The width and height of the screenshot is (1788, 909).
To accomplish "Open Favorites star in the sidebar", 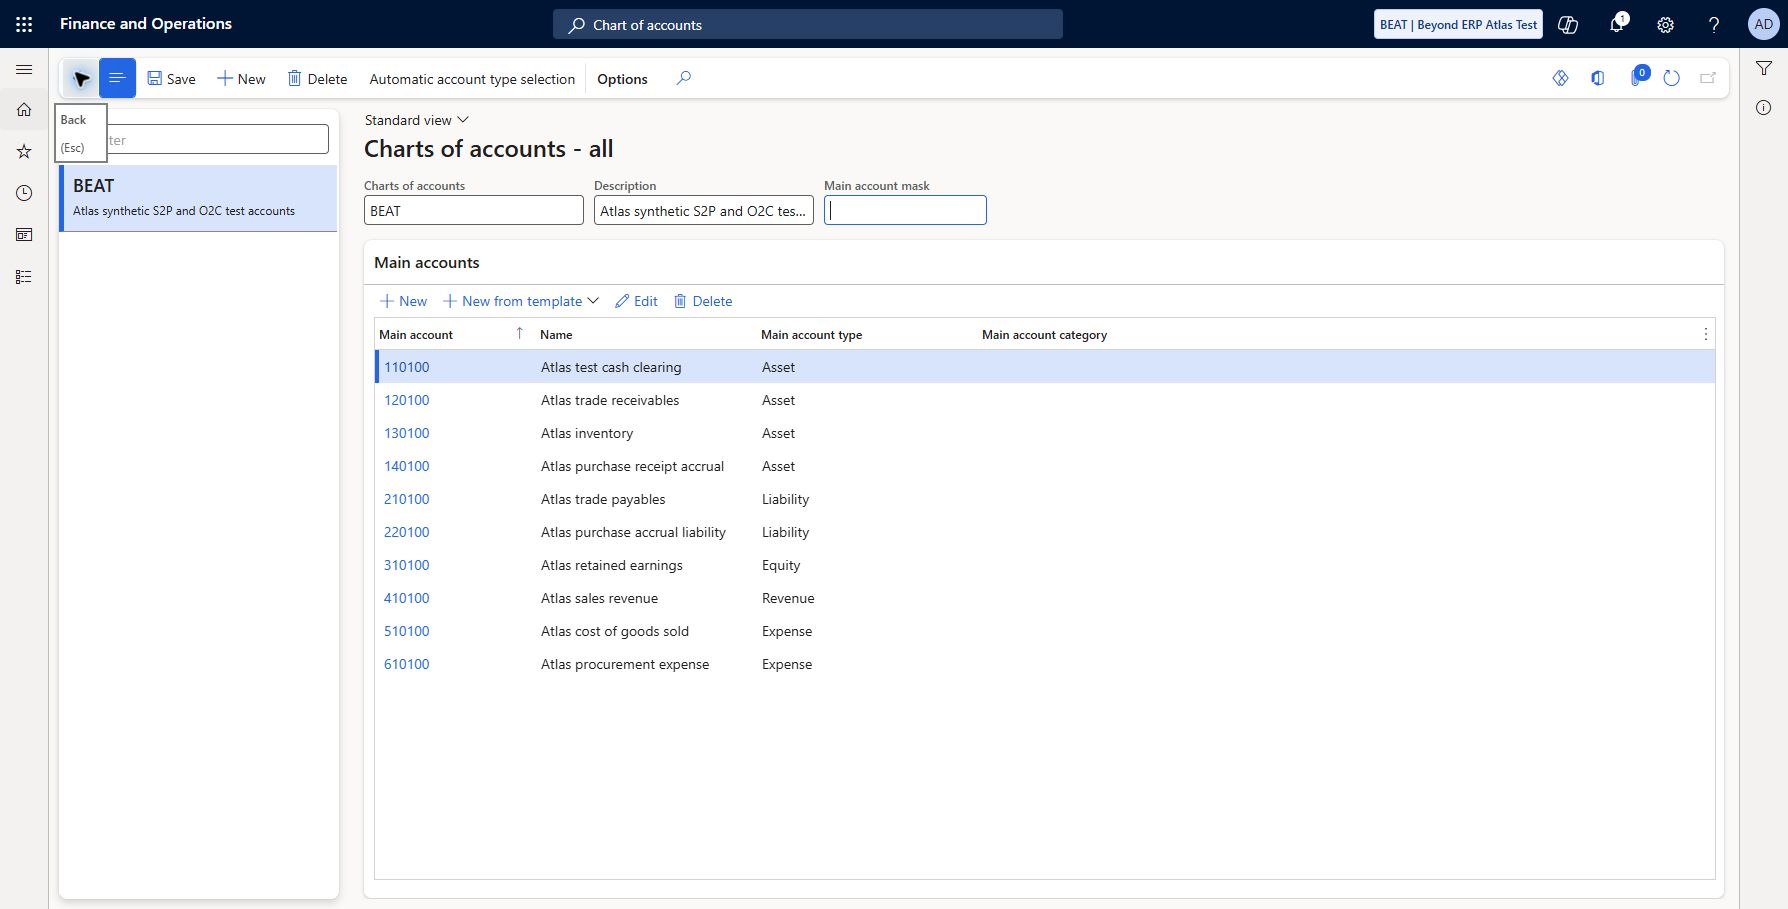I will [x=24, y=151].
